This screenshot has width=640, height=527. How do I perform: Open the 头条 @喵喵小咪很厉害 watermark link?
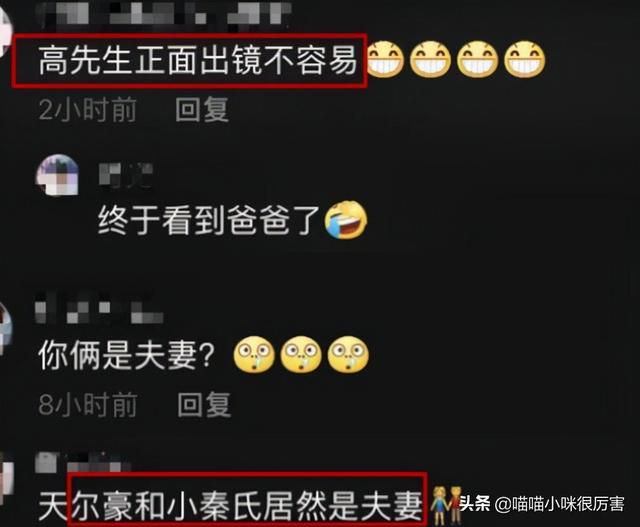click(x=542, y=504)
